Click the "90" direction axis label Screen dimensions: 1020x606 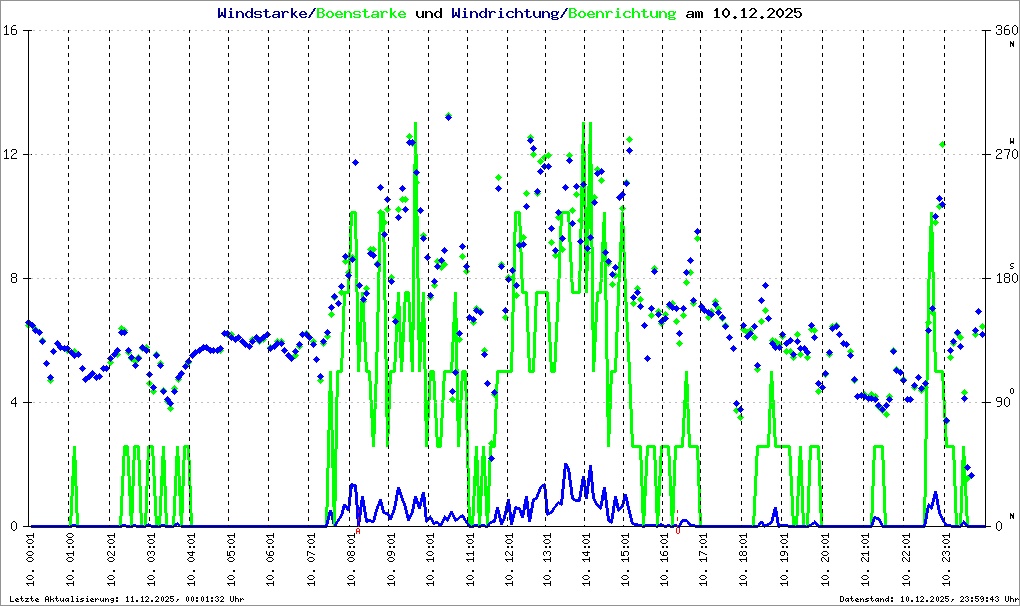[1003, 402]
